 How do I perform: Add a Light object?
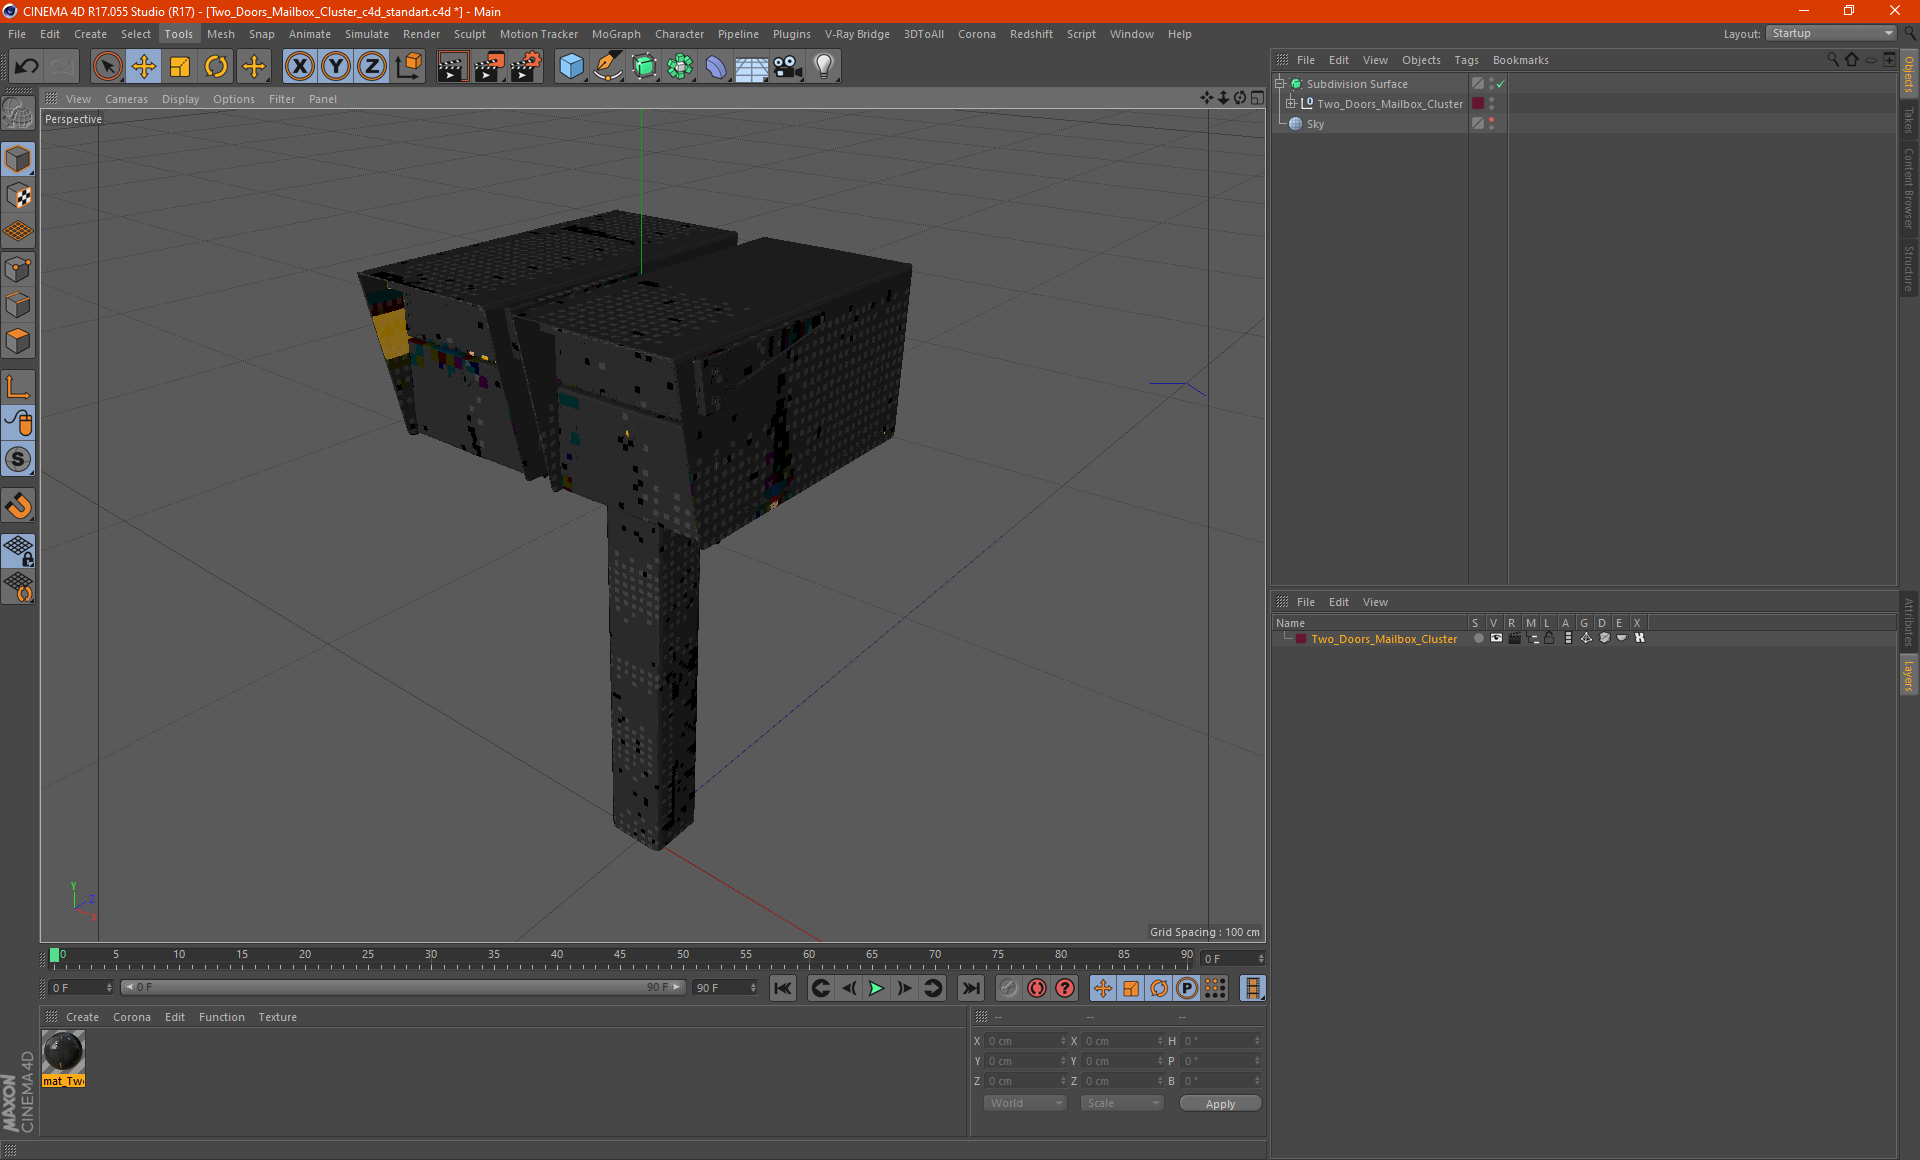pos(824,67)
